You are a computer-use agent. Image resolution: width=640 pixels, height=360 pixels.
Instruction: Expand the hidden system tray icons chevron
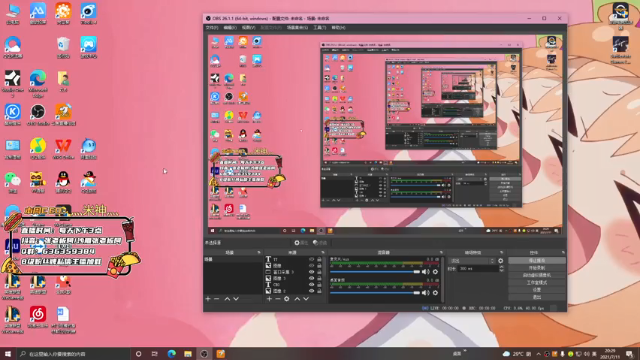[538, 354]
